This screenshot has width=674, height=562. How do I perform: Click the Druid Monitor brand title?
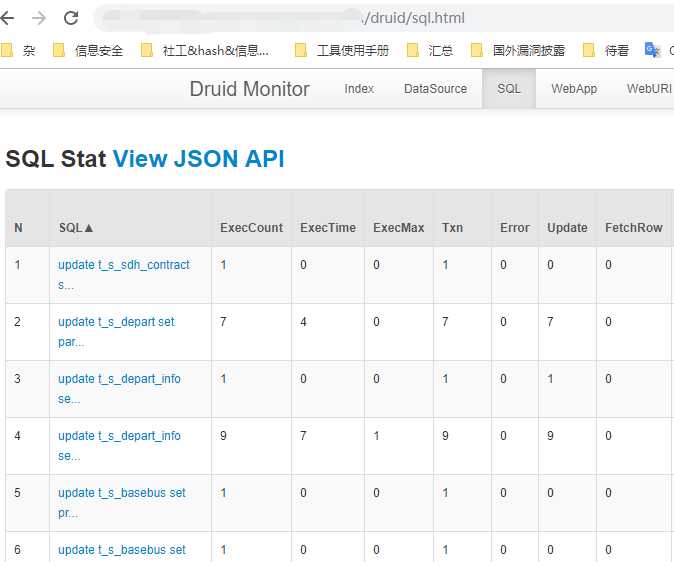(x=249, y=89)
